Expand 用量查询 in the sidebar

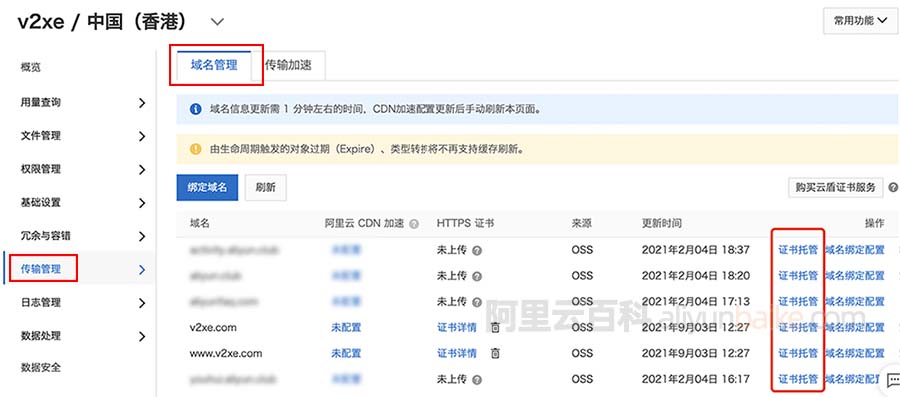pyautogui.click(x=142, y=103)
